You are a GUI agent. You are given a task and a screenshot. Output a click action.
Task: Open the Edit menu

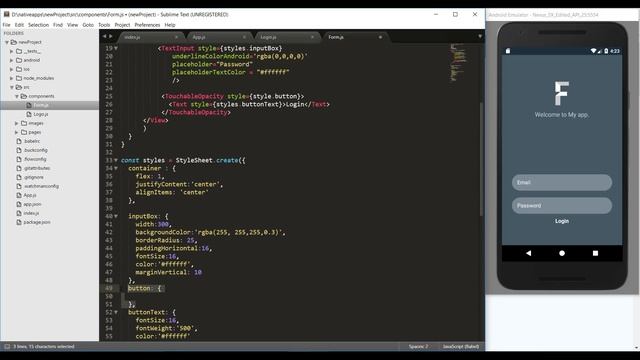[x=19, y=25]
